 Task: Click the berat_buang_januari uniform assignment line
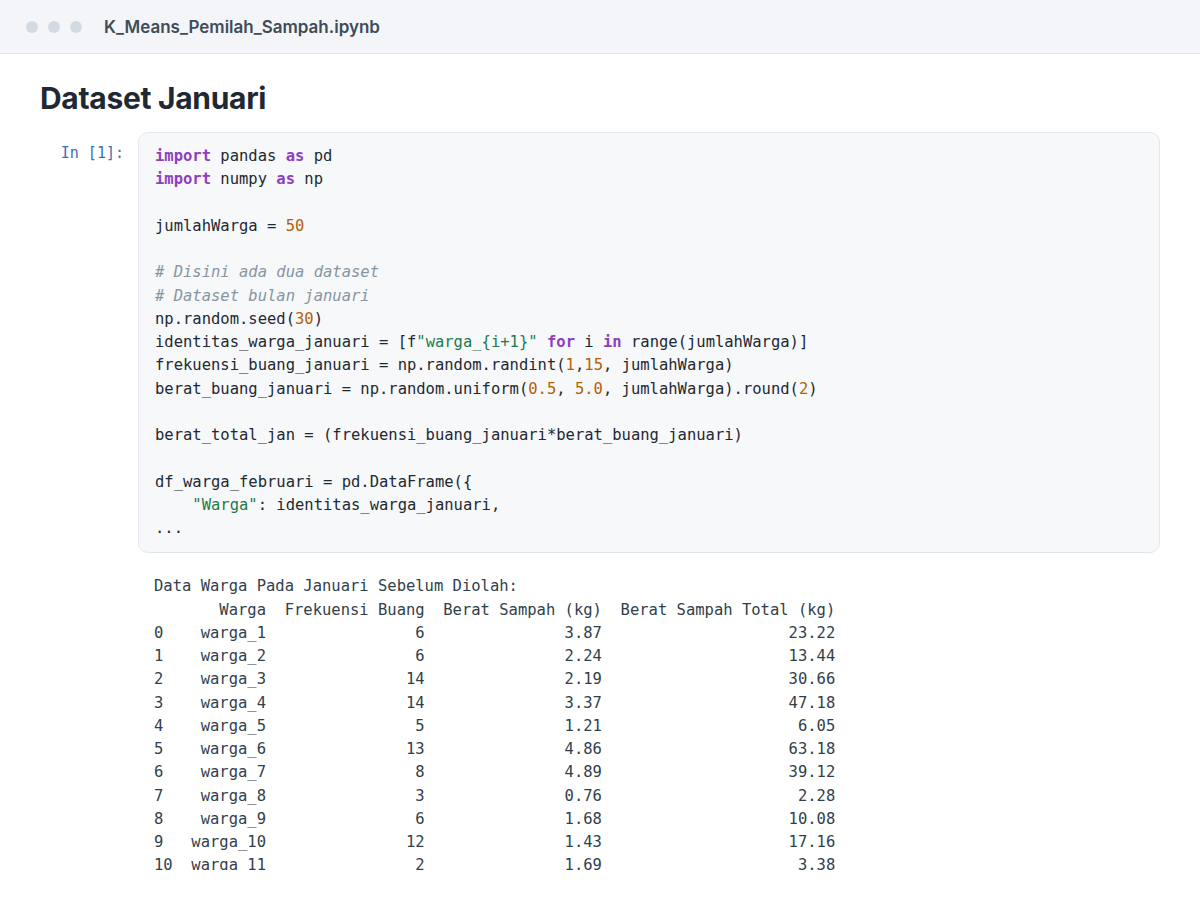pos(486,389)
